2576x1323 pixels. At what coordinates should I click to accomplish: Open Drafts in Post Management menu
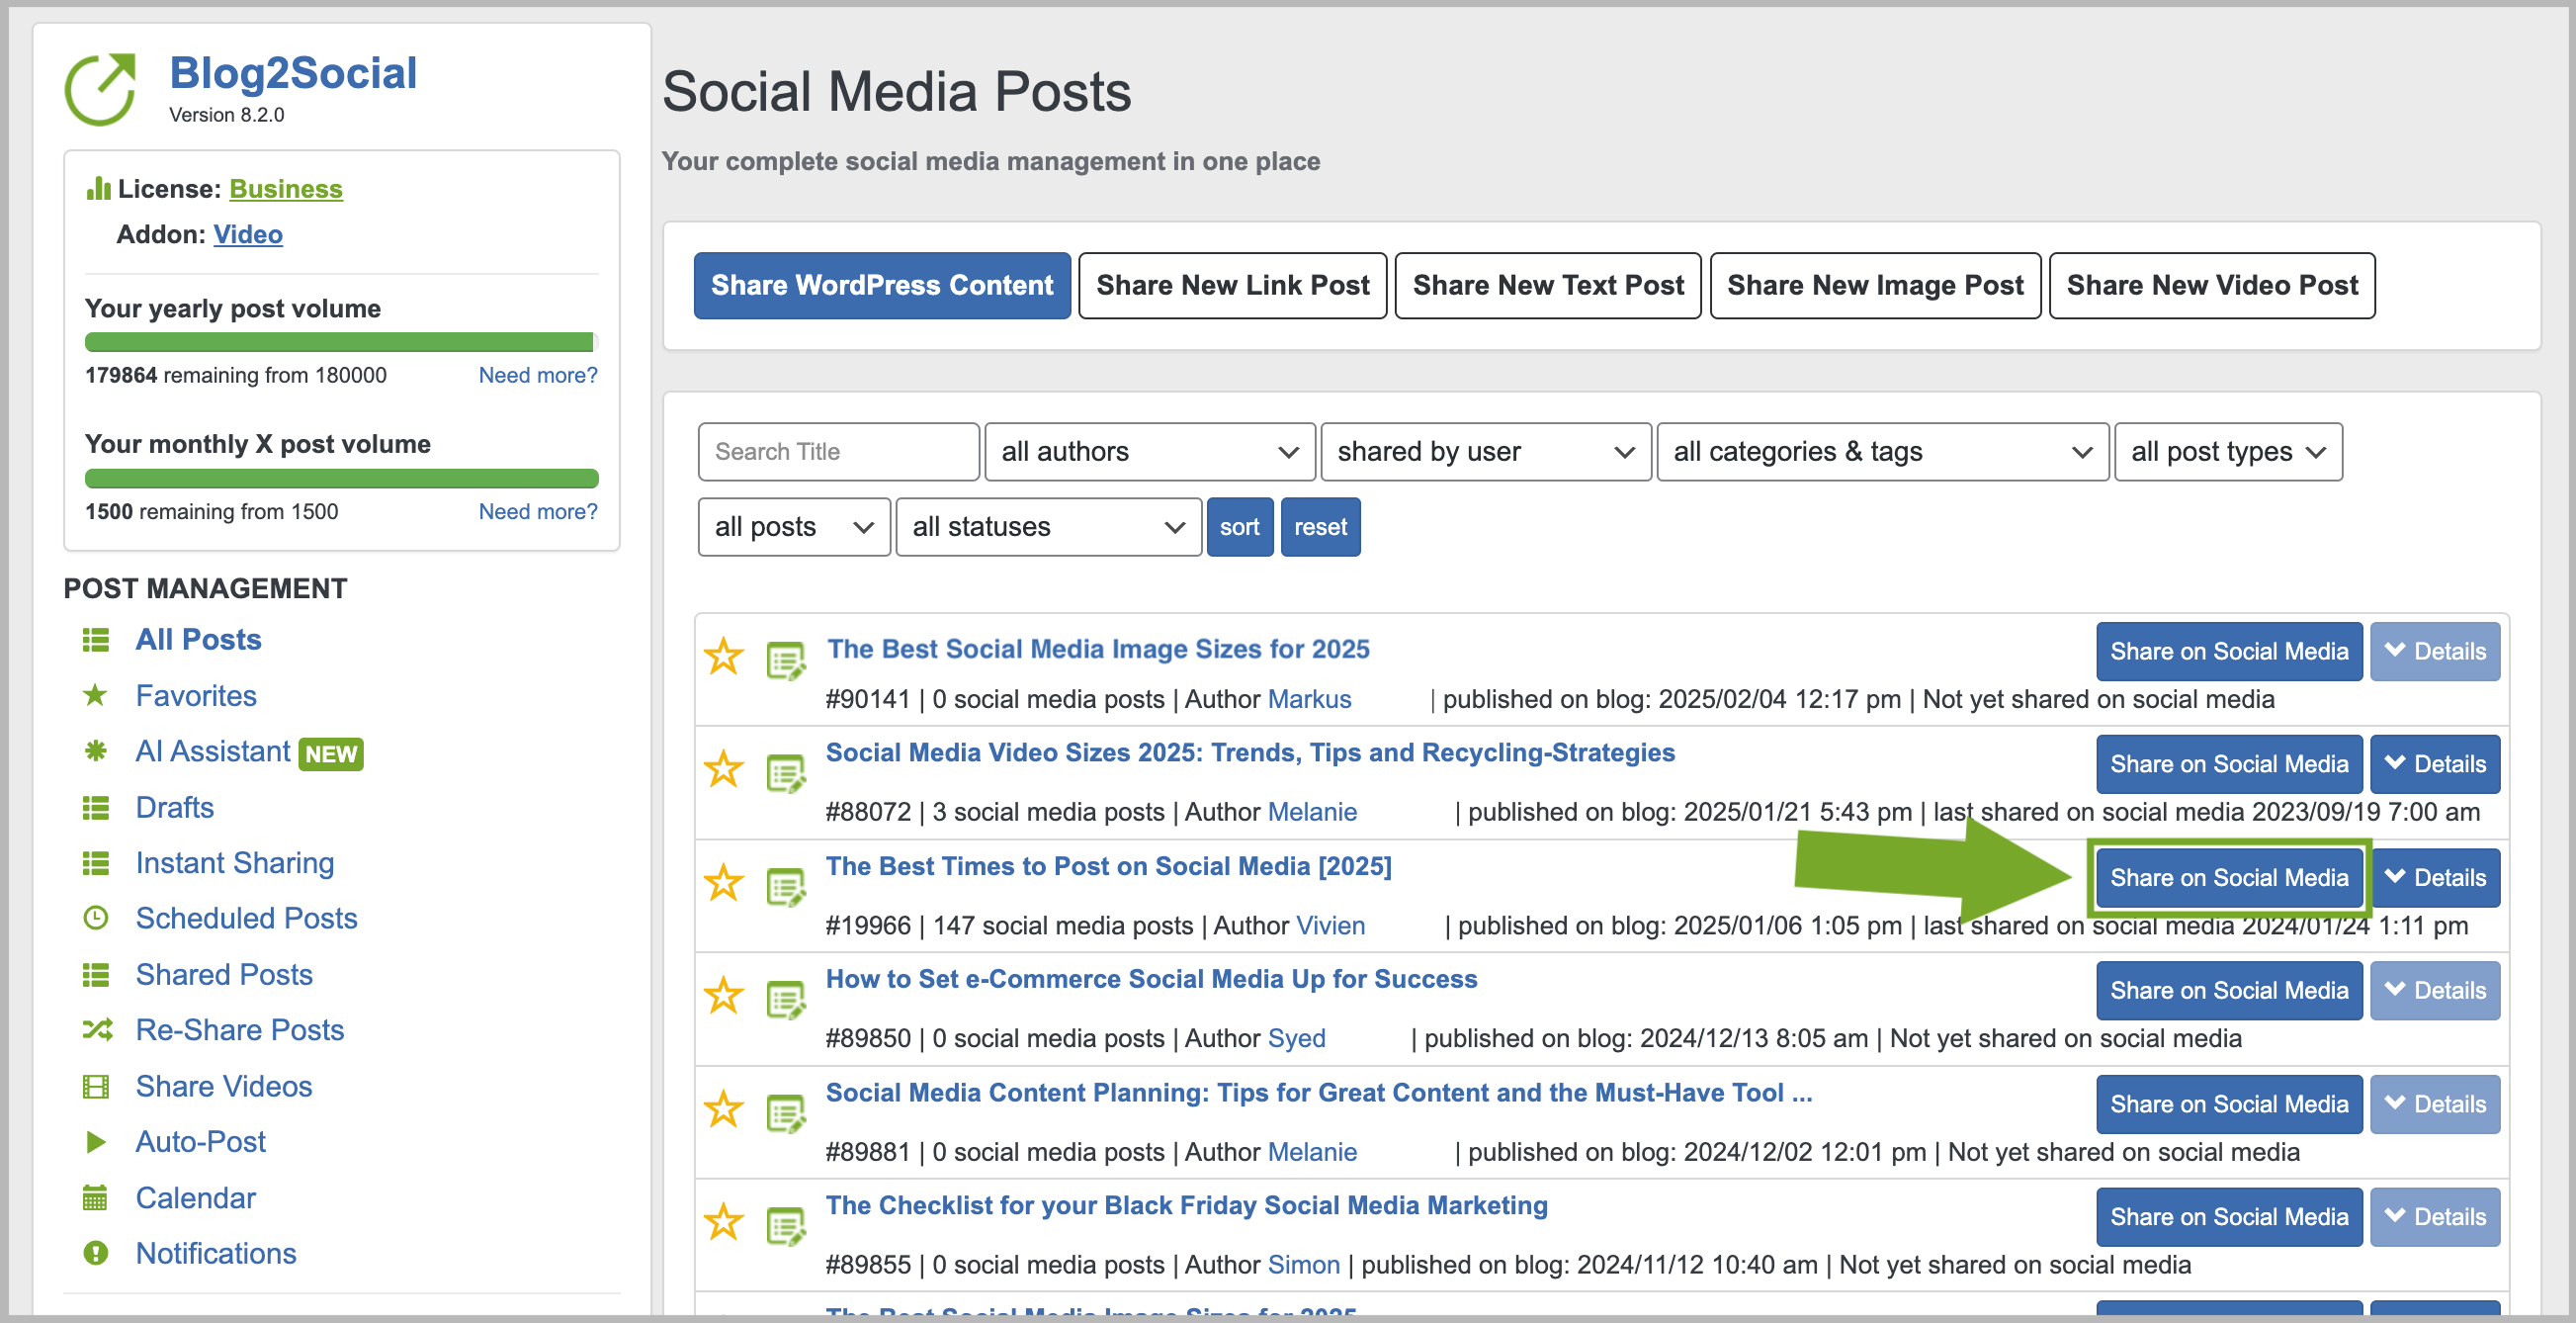tap(174, 807)
